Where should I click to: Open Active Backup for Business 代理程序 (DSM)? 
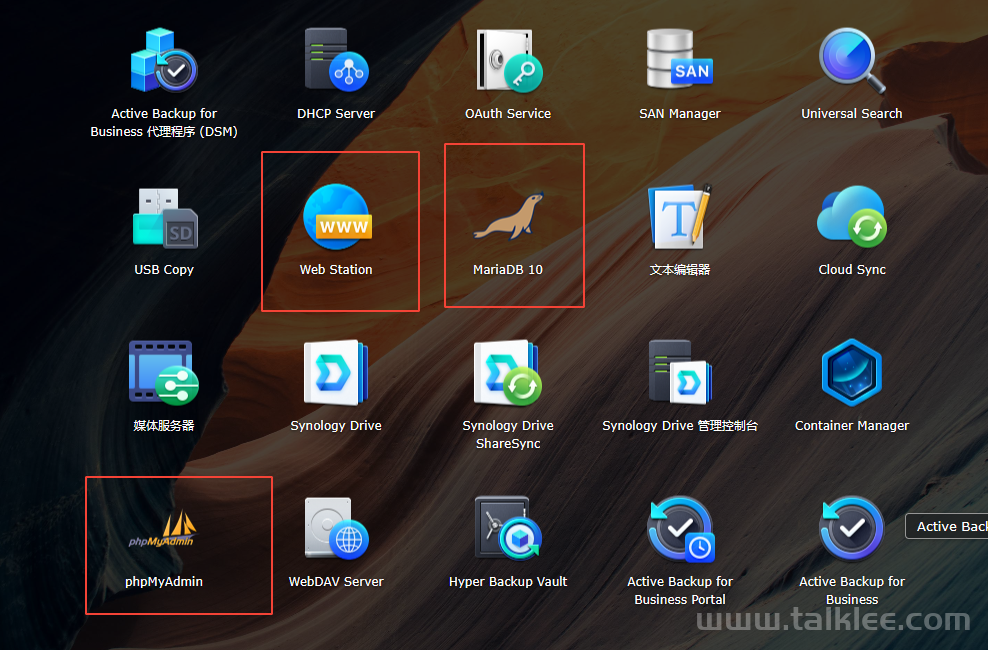(x=164, y=60)
